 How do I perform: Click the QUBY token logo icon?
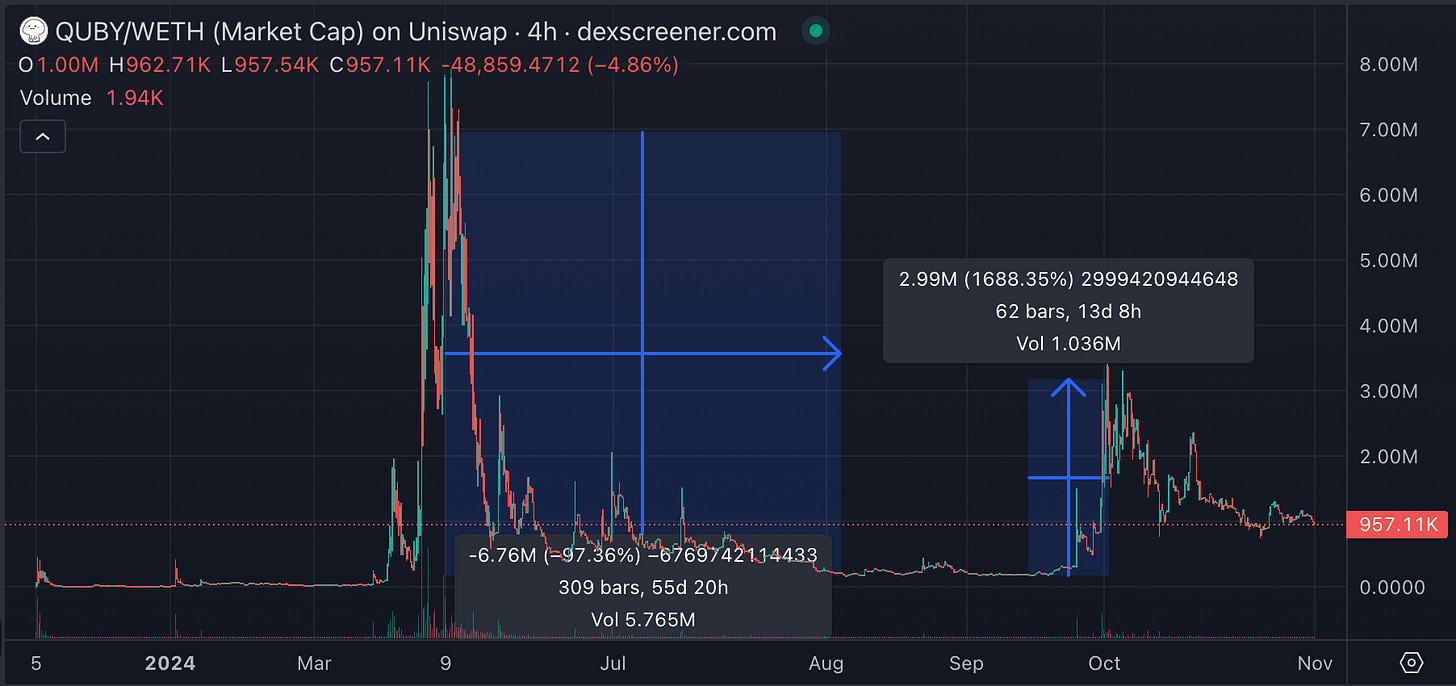[33, 32]
